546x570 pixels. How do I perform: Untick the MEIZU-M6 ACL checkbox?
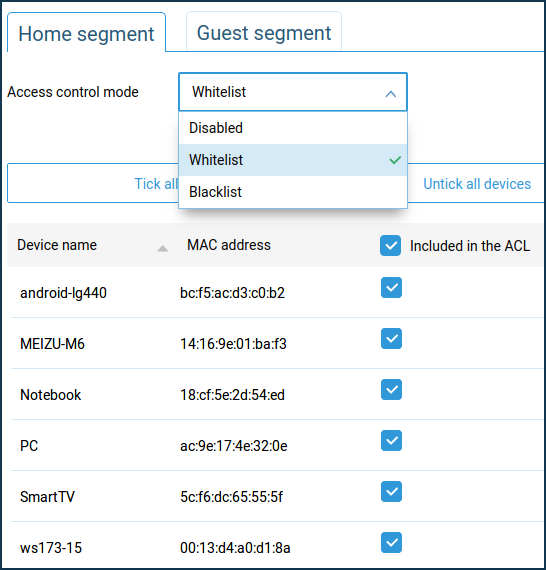coord(391,338)
